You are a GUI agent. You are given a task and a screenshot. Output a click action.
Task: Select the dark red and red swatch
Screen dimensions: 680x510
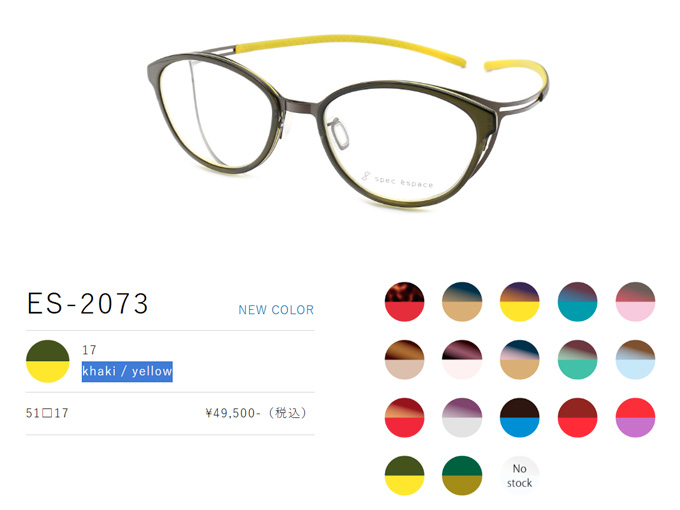tap(577, 418)
